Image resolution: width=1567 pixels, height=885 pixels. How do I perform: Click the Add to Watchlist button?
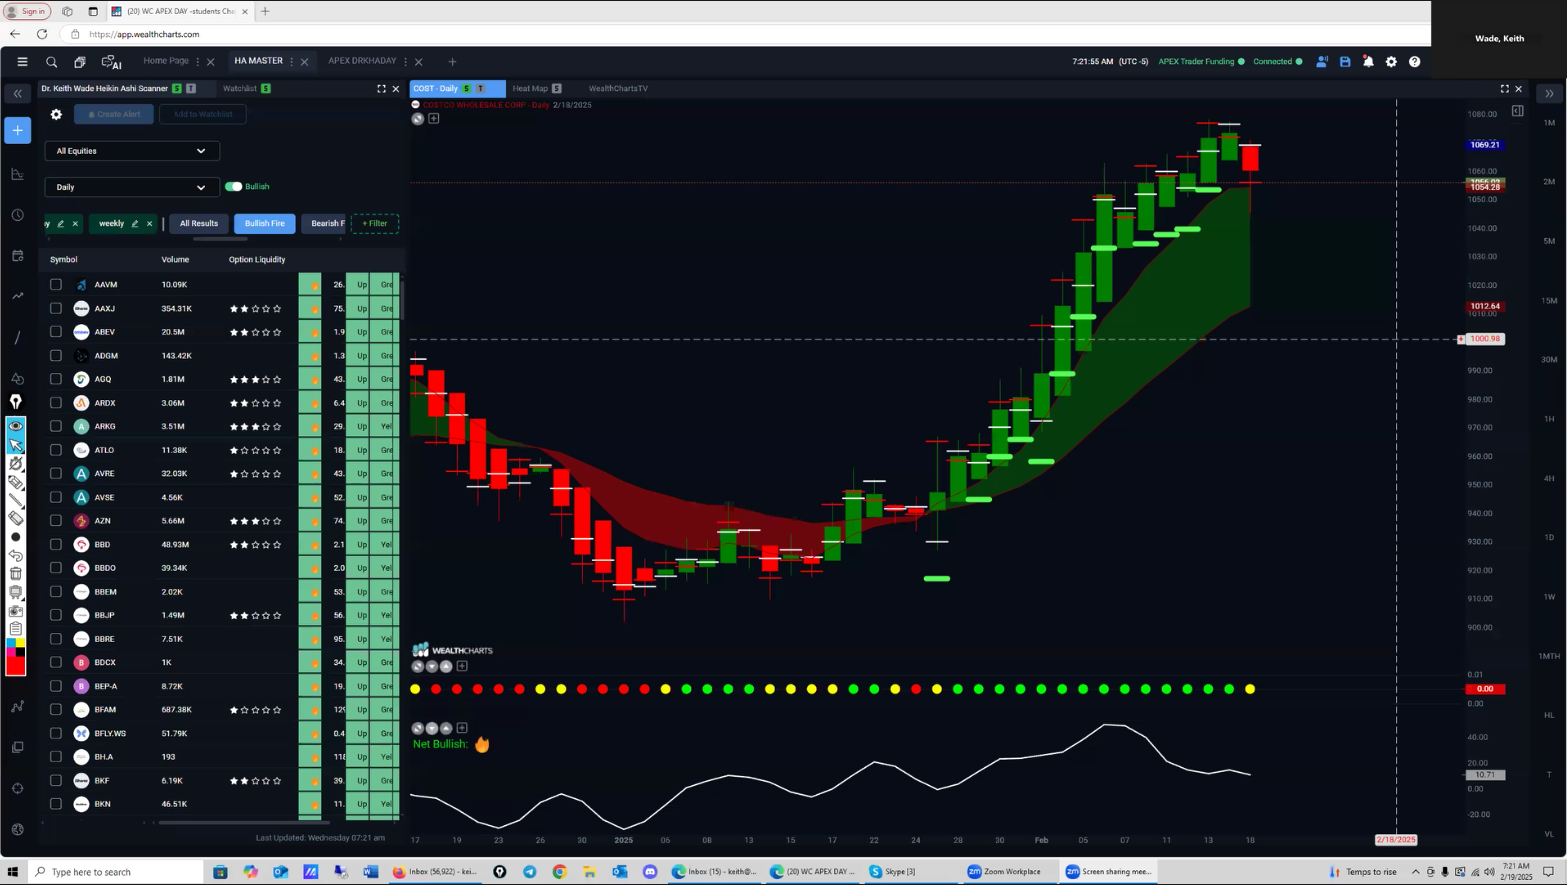(203, 114)
